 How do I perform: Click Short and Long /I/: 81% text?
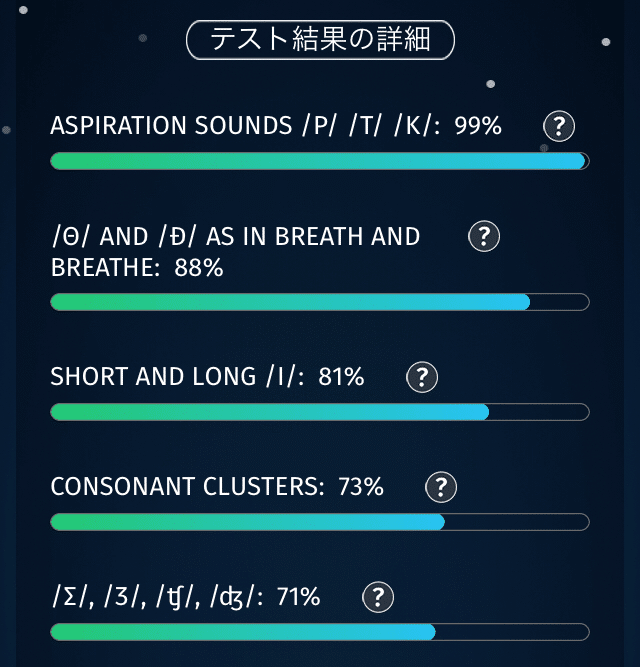[x=207, y=377]
